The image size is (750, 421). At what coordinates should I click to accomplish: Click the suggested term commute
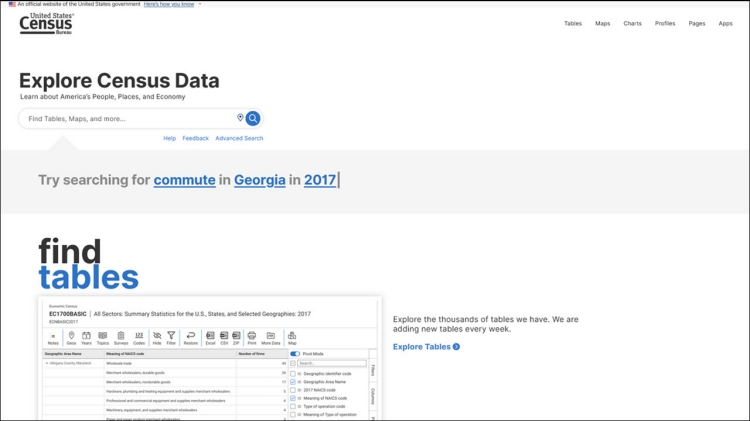click(185, 180)
